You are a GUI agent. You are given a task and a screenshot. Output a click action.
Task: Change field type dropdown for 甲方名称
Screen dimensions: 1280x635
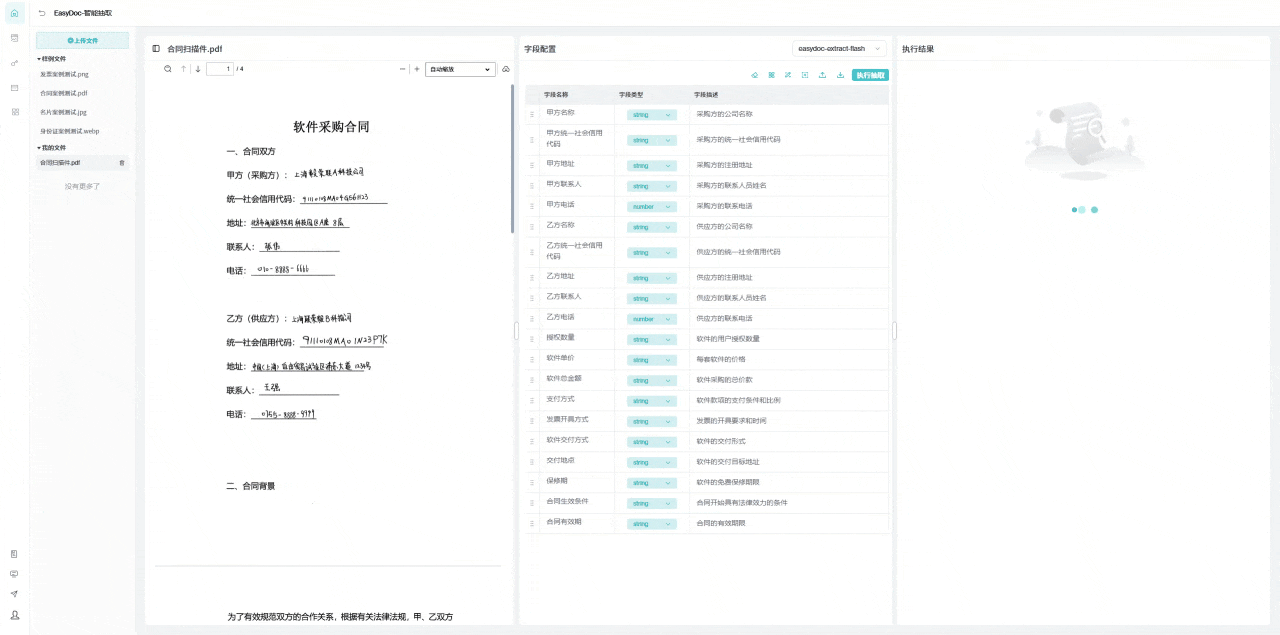(651, 114)
